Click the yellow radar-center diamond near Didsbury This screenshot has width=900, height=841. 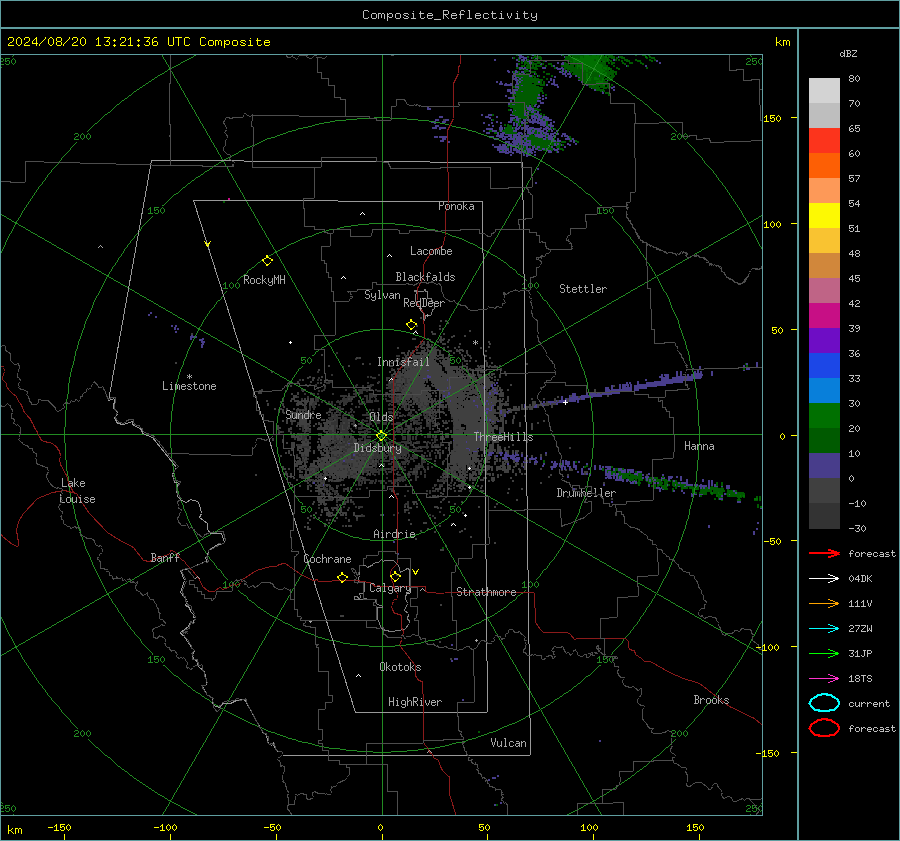[382, 436]
